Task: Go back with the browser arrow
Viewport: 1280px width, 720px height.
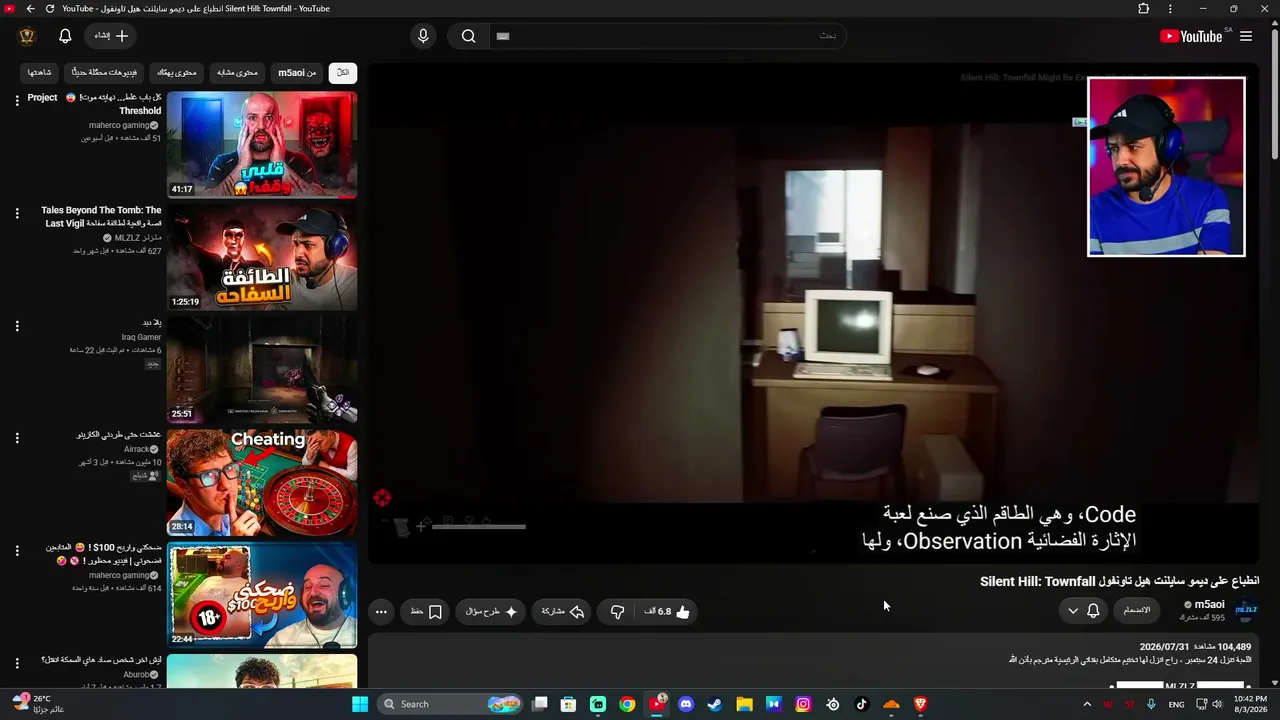Action: [30, 9]
